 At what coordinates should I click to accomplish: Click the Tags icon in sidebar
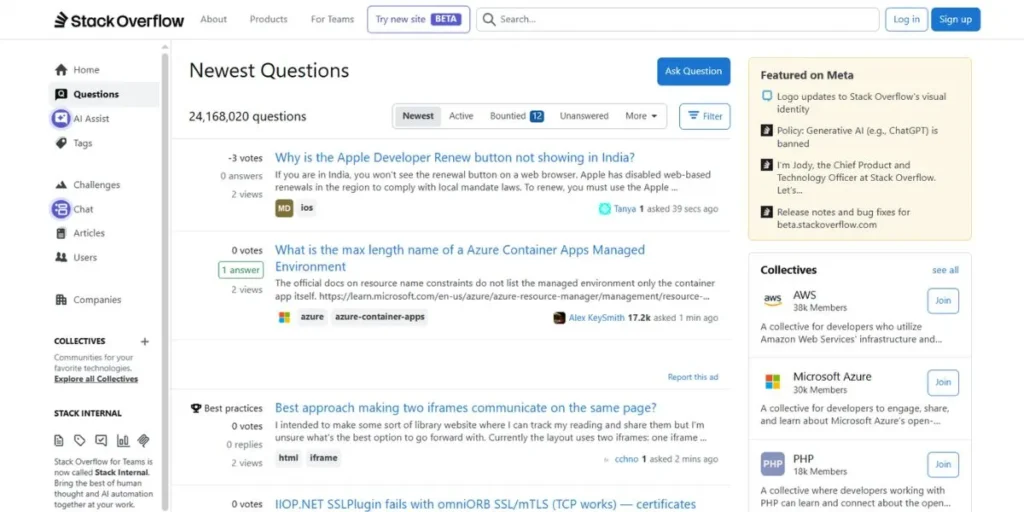click(61, 143)
